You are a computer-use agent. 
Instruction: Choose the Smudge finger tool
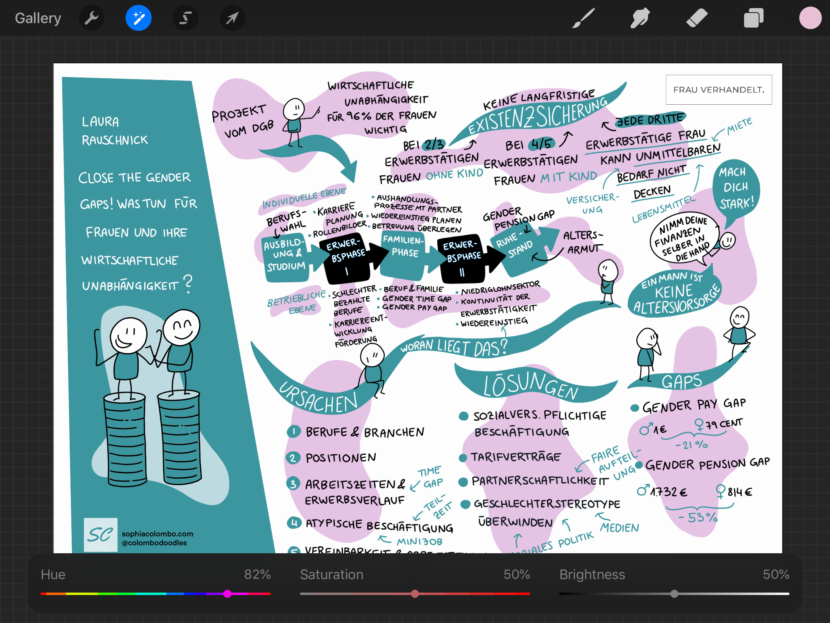coord(640,18)
